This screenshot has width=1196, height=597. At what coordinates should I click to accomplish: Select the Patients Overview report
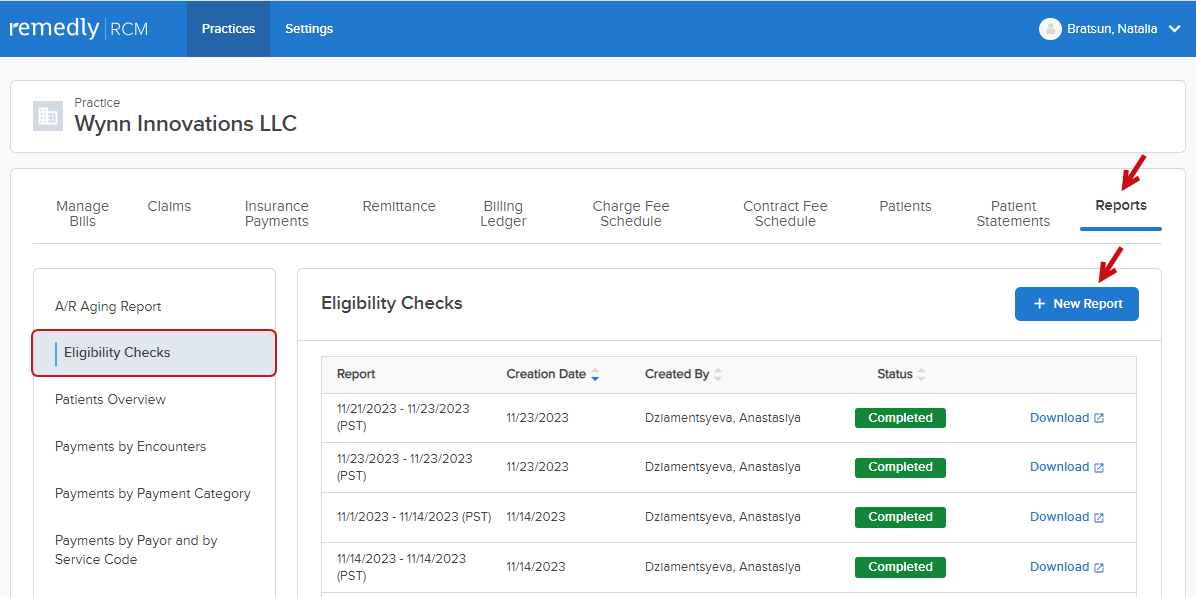pos(111,400)
